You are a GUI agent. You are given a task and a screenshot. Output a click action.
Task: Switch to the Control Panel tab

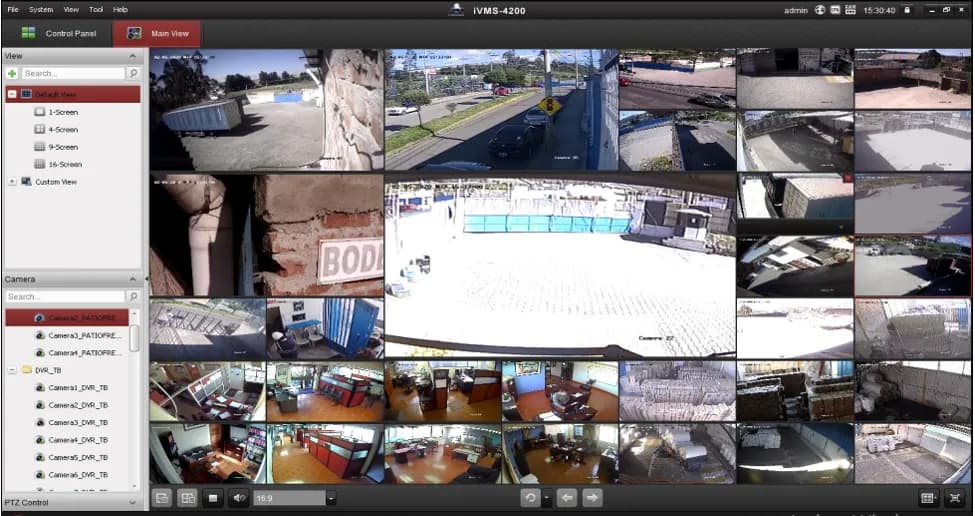[58, 34]
